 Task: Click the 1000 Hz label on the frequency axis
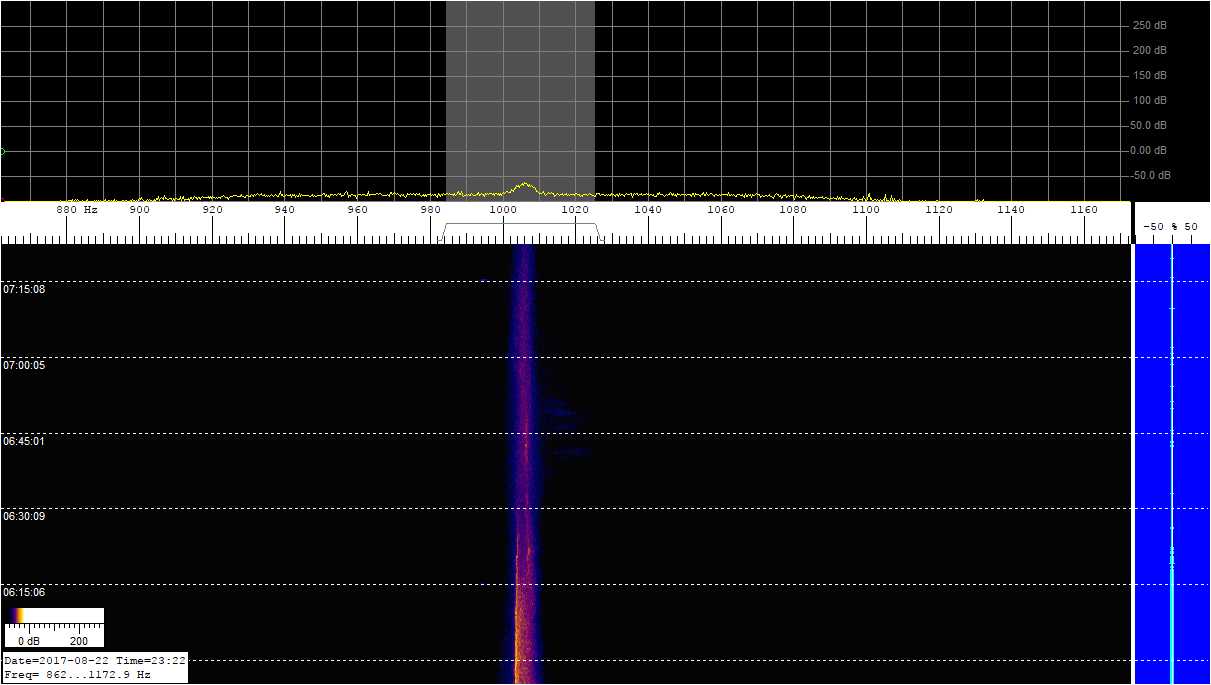tap(502, 210)
